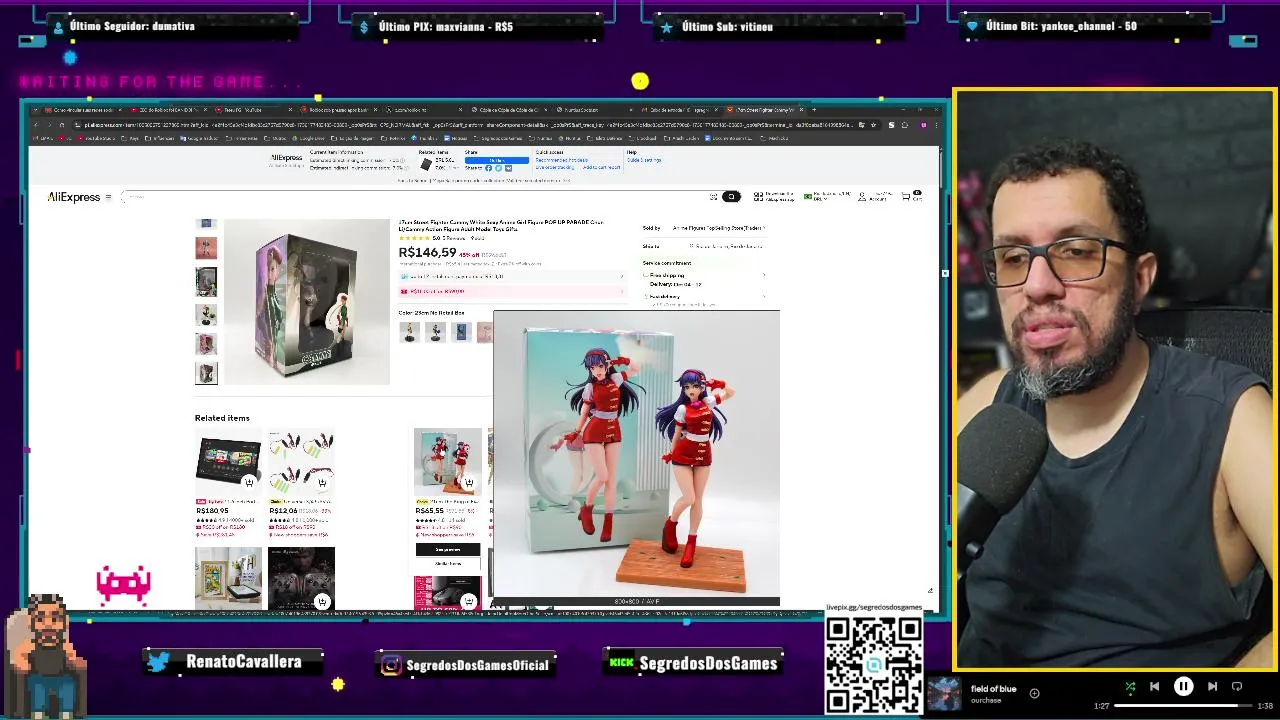The image size is (1280, 720).
Task: Open the related framed picture item thumbnail
Action: [228, 578]
